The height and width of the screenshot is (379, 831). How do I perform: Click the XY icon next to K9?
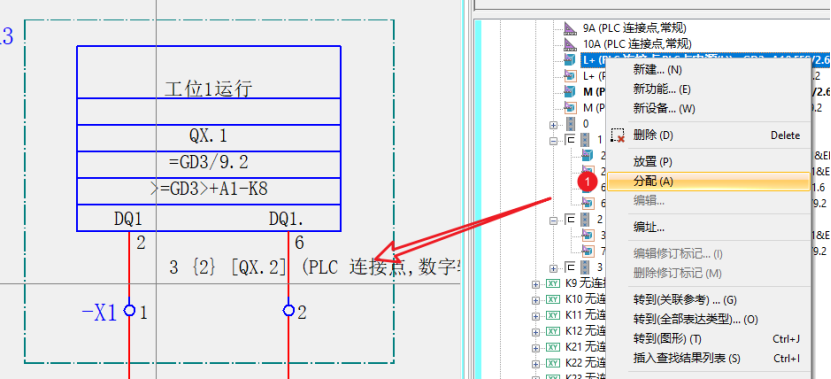(553, 284)
